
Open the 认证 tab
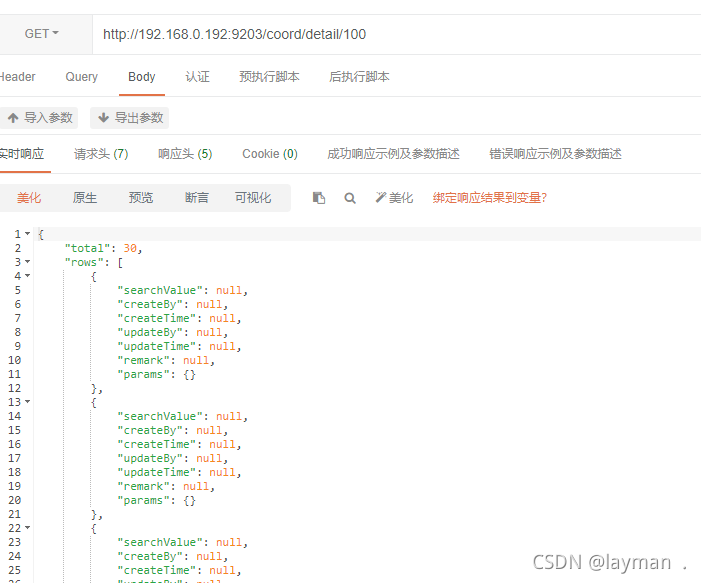(x=198, y=77)
